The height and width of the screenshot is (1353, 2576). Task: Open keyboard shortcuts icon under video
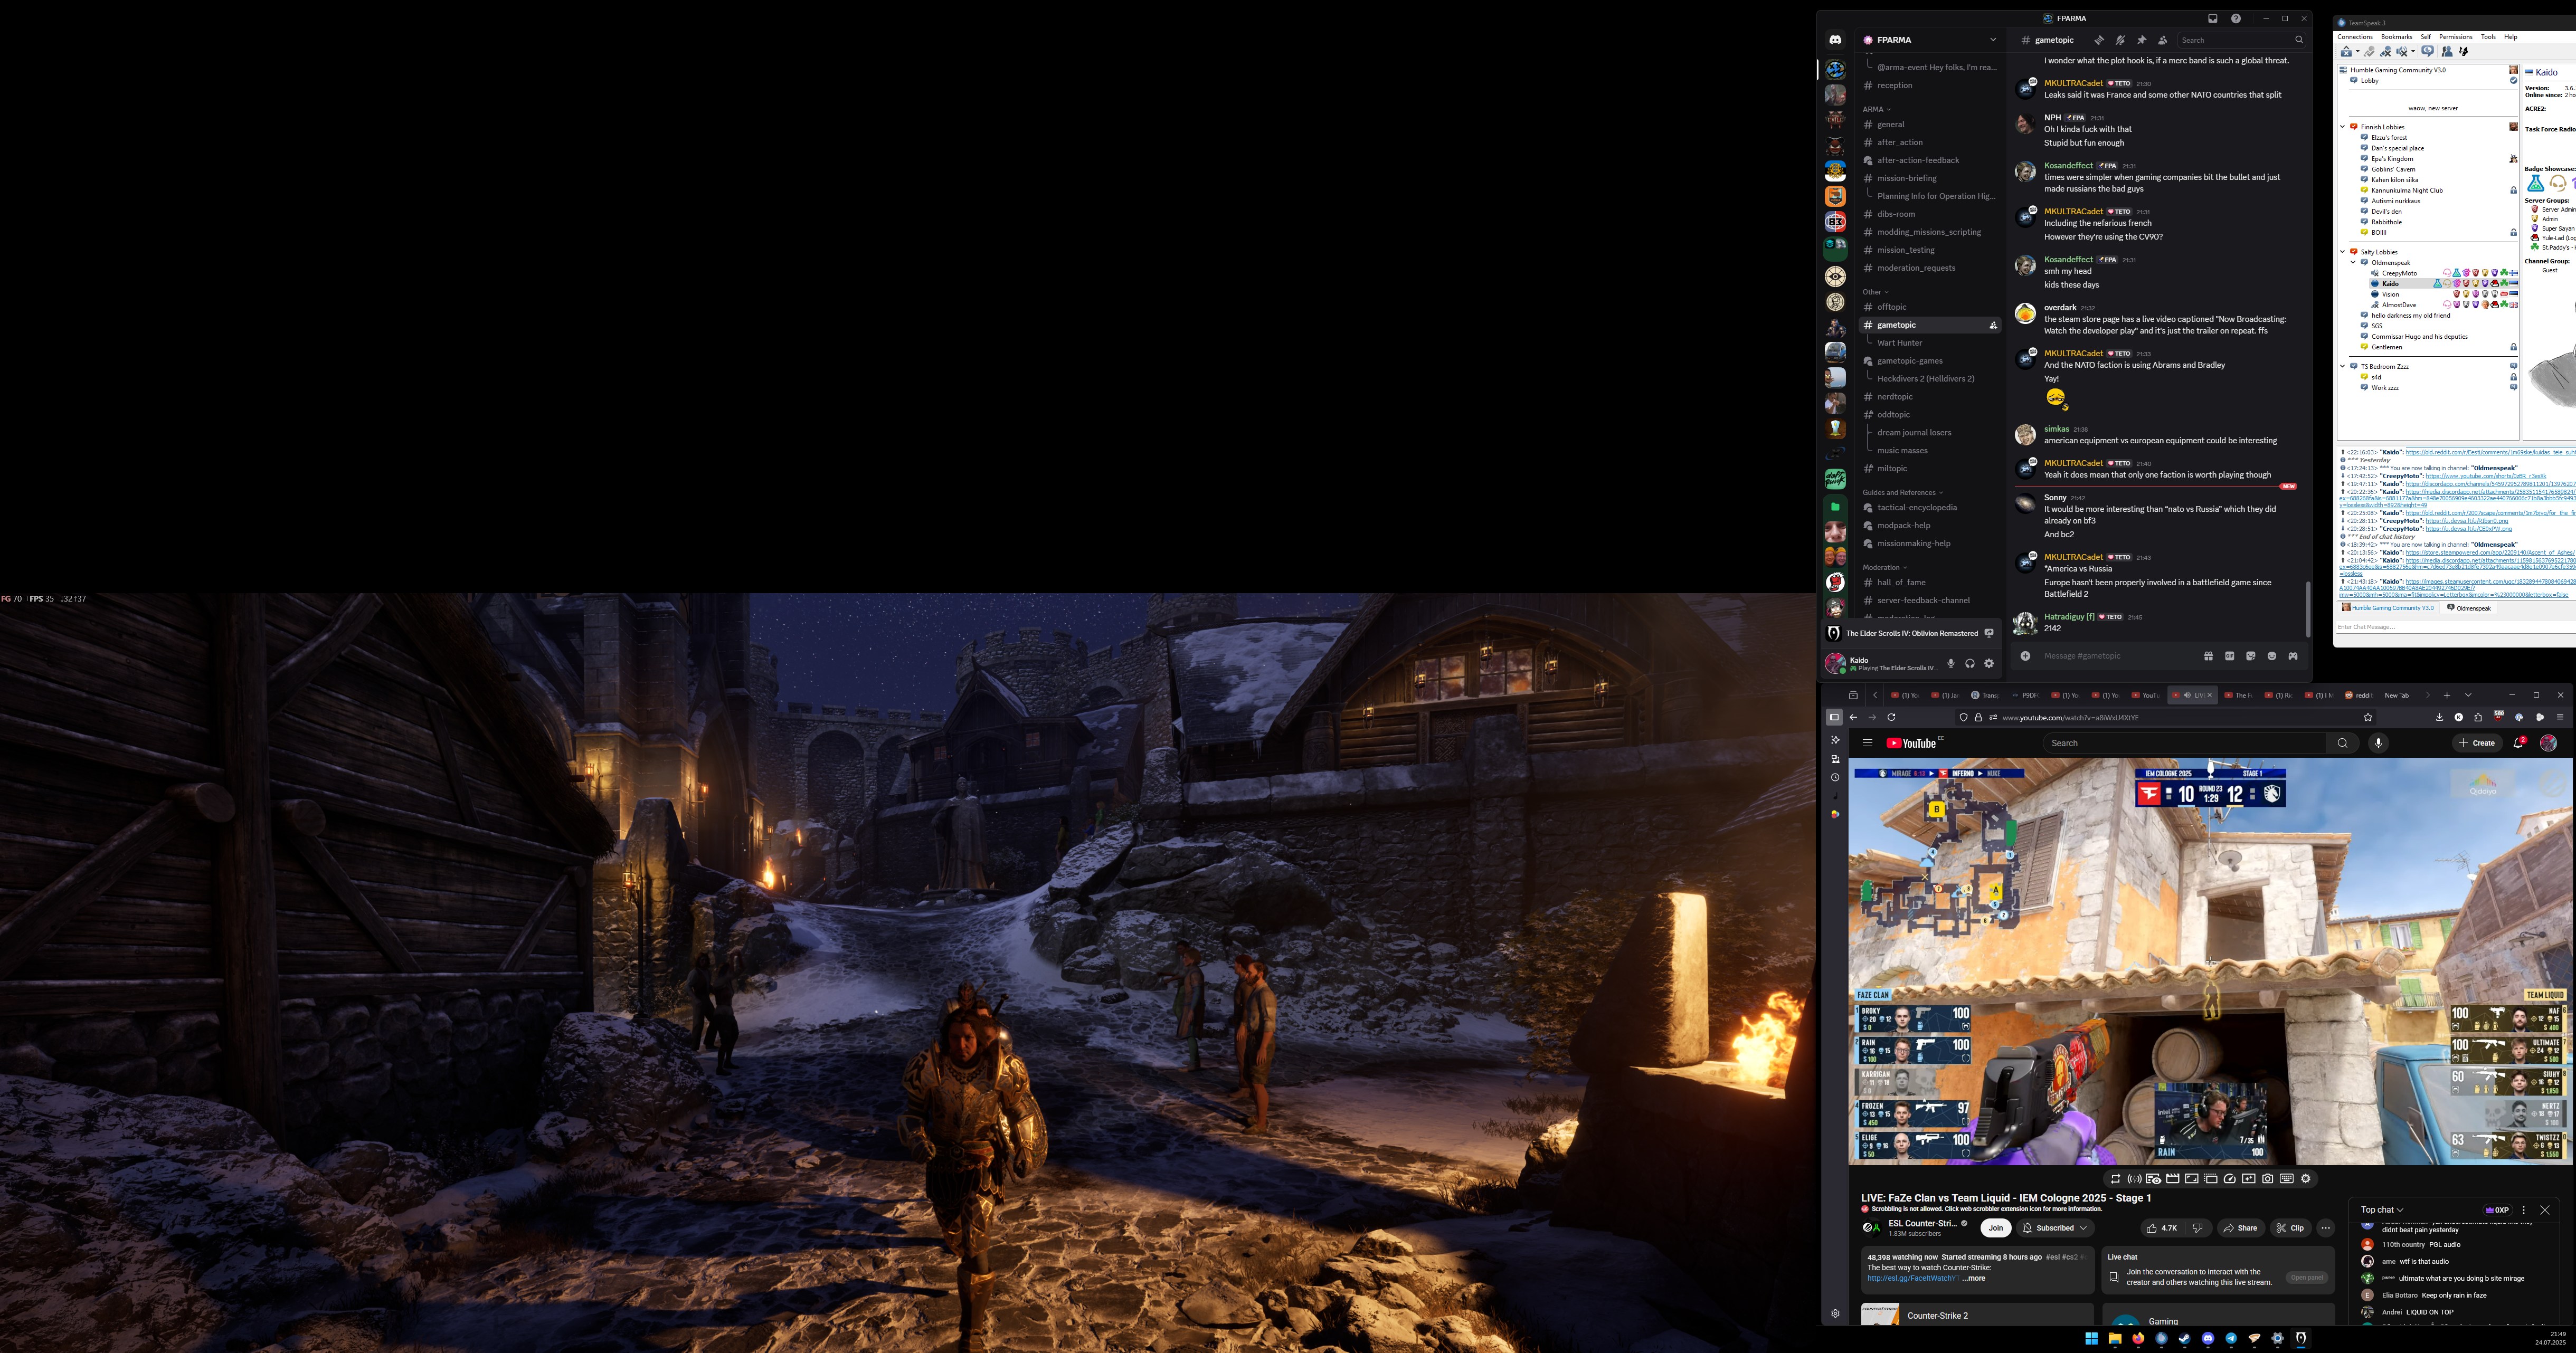[x=2287, y=1179]
